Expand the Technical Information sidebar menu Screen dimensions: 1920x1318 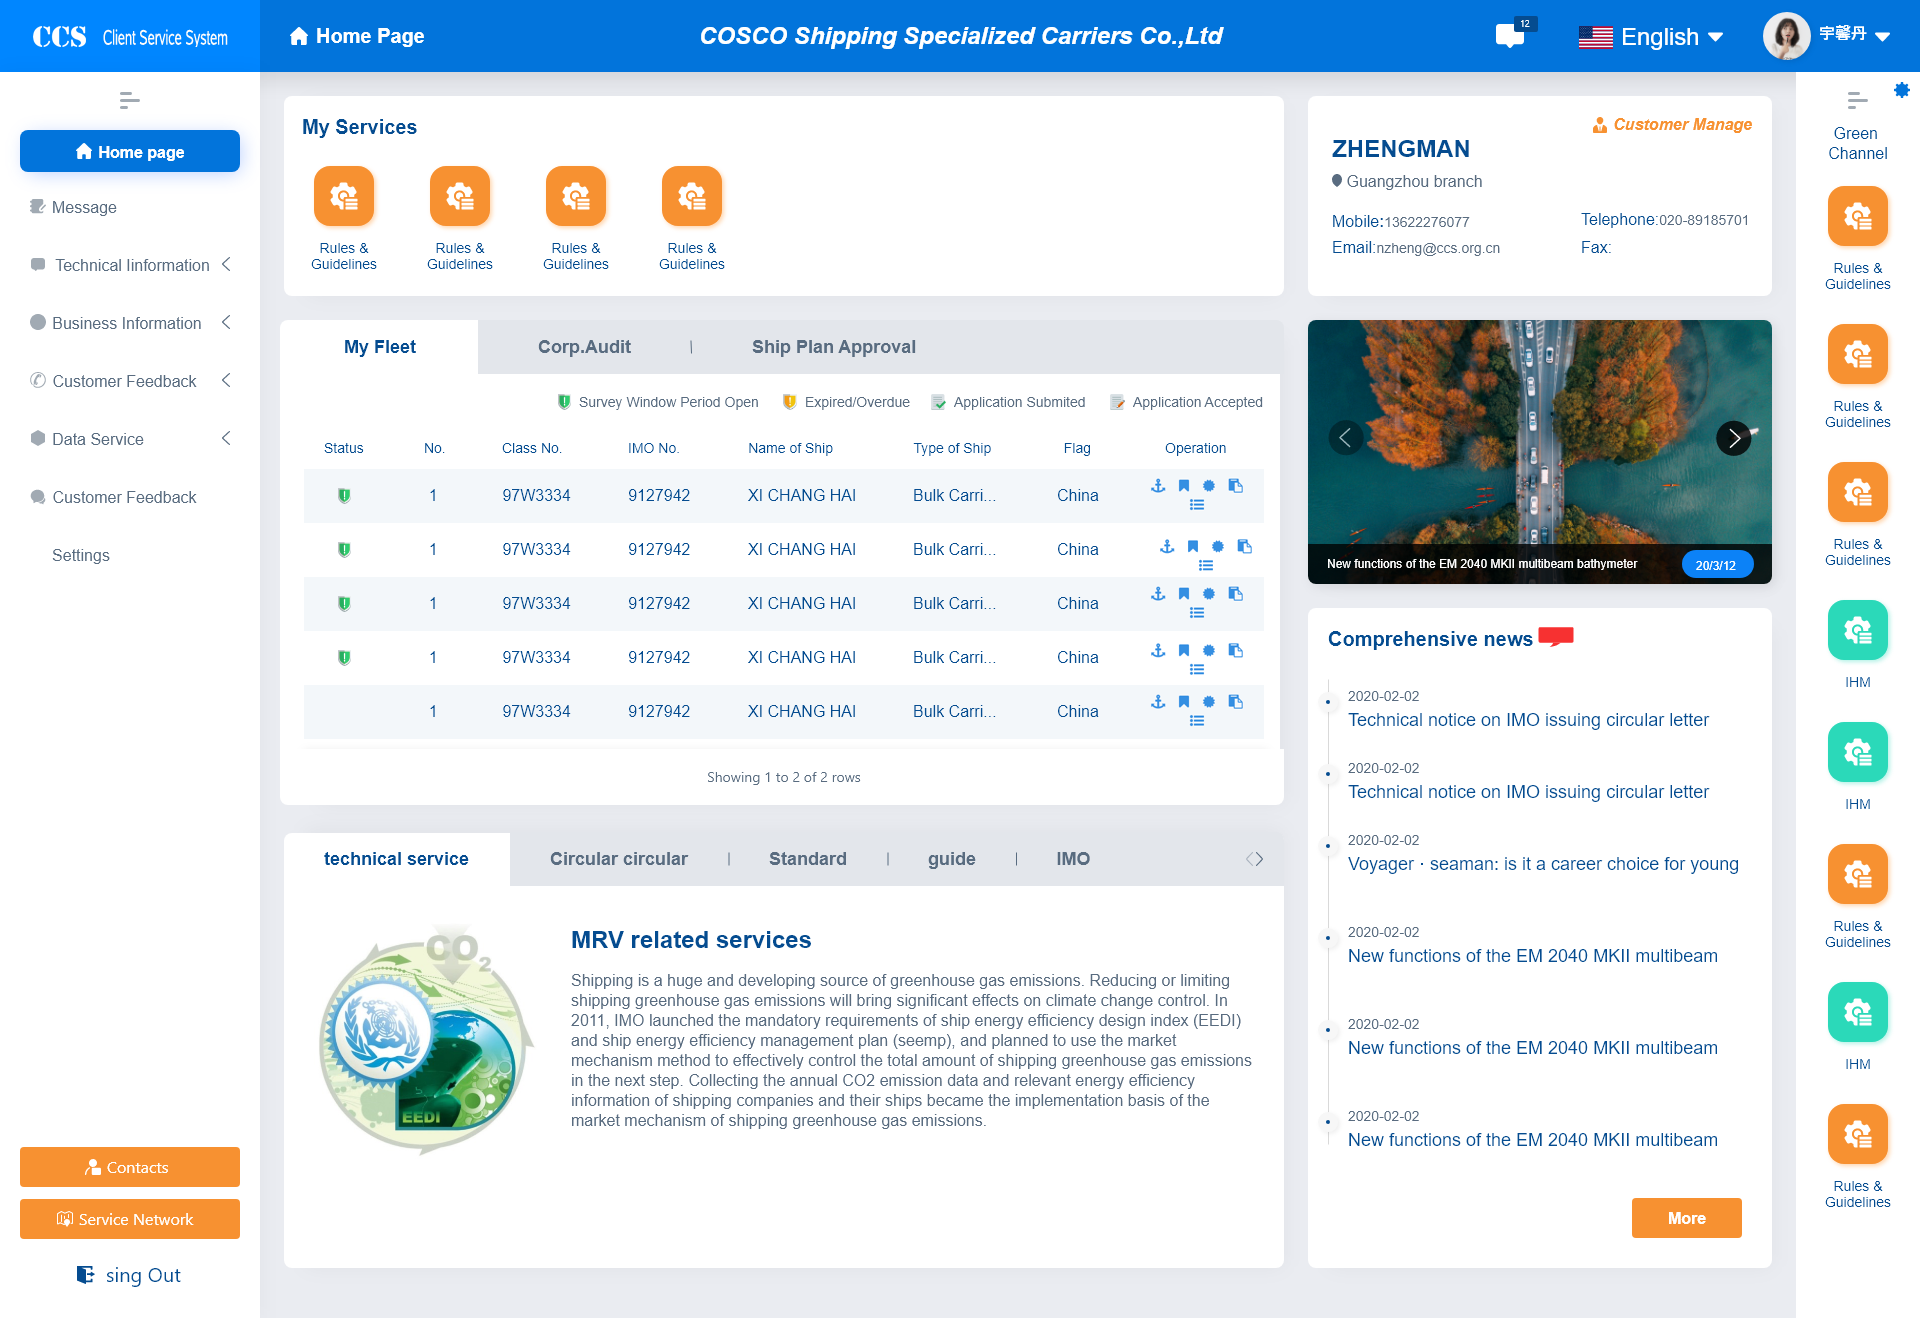coord(131,265)
